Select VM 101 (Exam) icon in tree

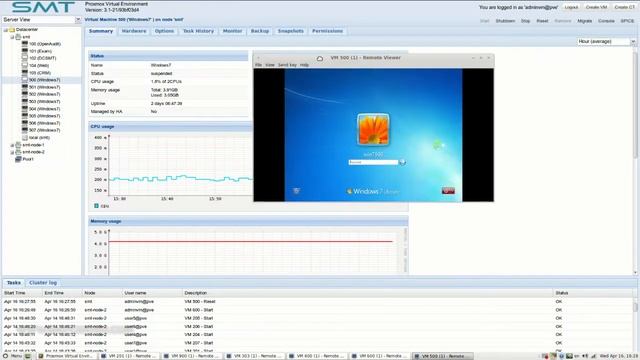[x=24, y=51]
